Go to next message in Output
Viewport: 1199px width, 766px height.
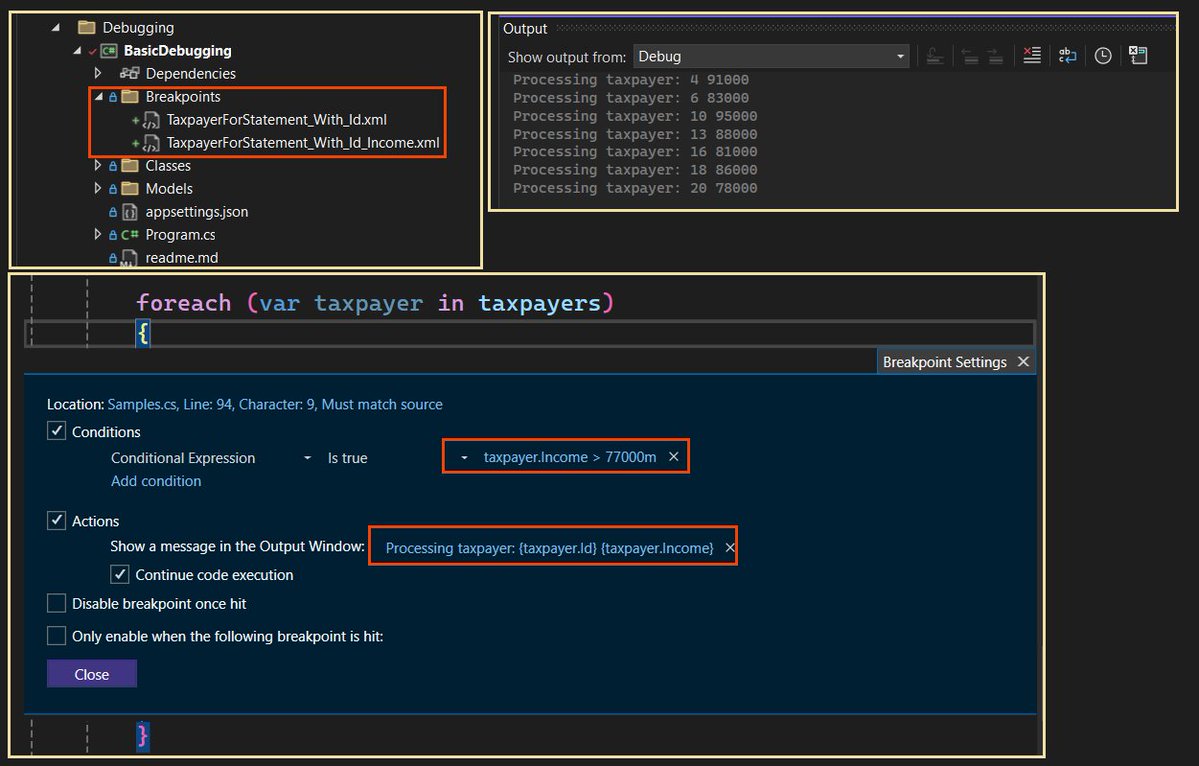[995, 56]
